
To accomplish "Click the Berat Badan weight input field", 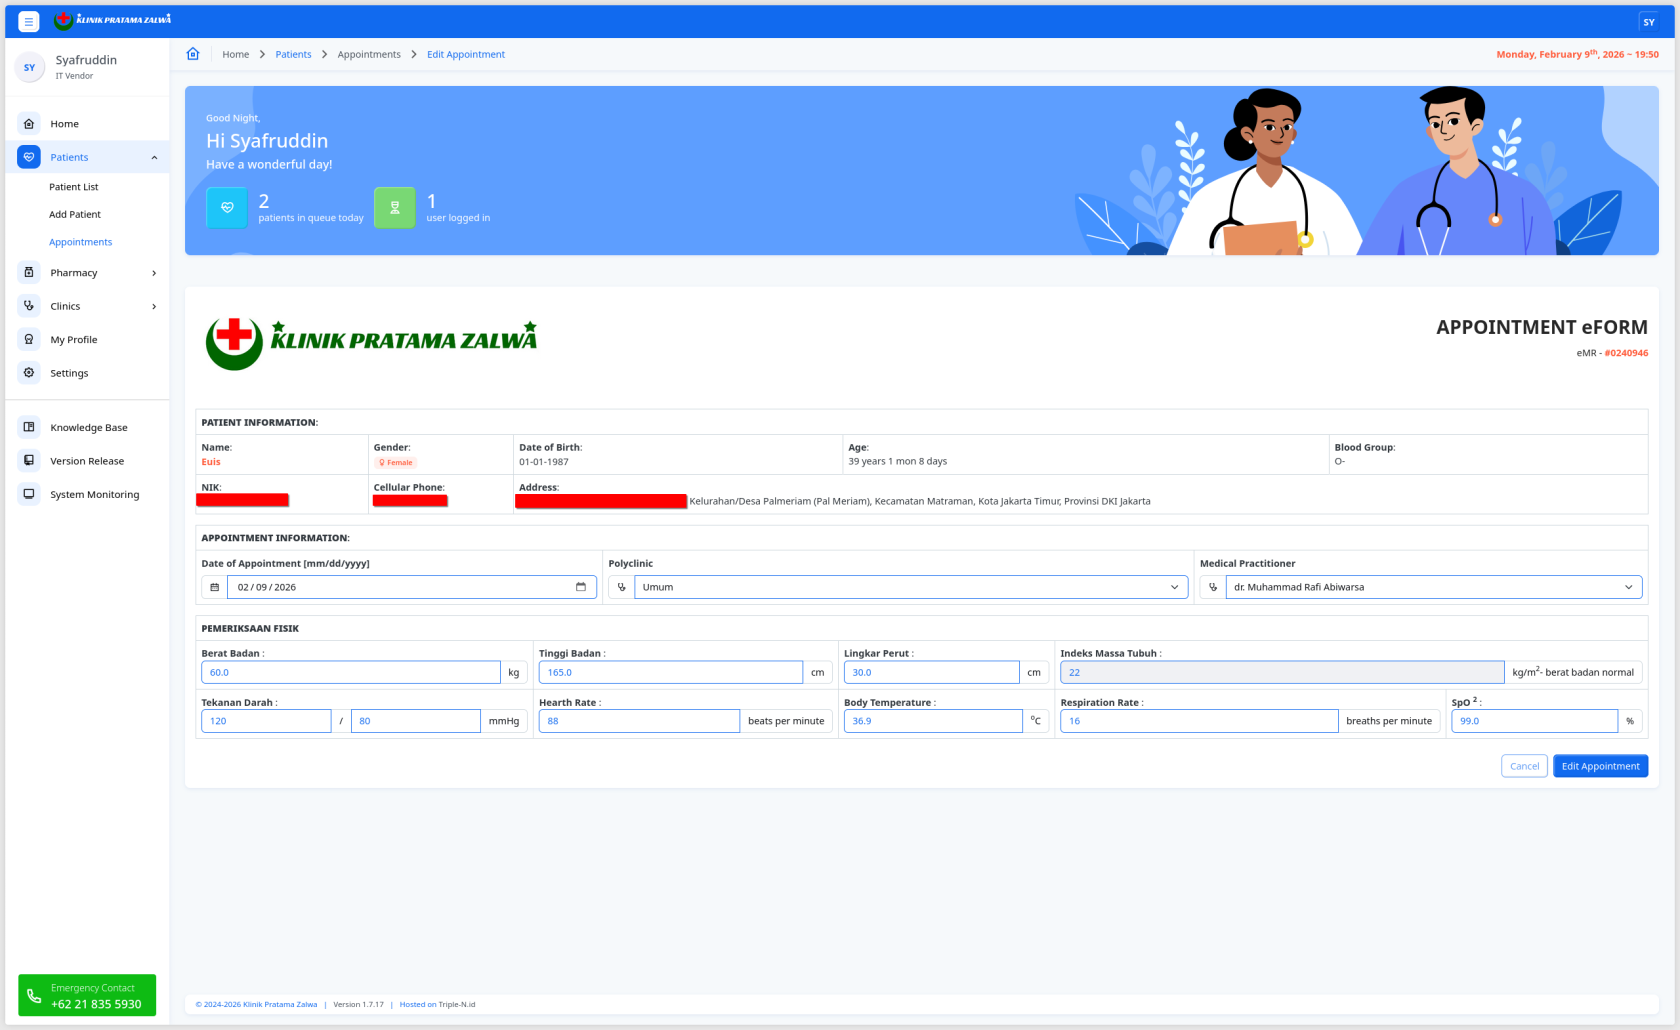I will 350,672.
